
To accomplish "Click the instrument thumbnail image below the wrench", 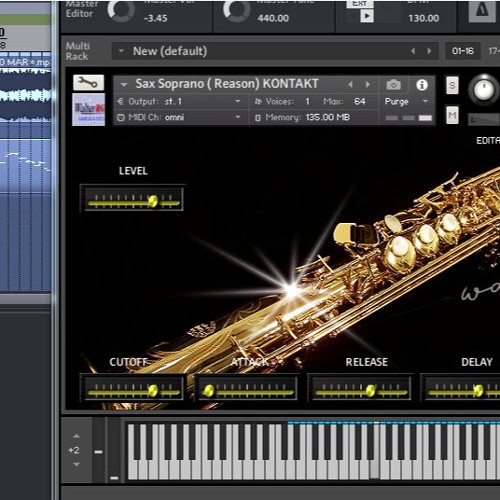I will click(x=89, y=109).
